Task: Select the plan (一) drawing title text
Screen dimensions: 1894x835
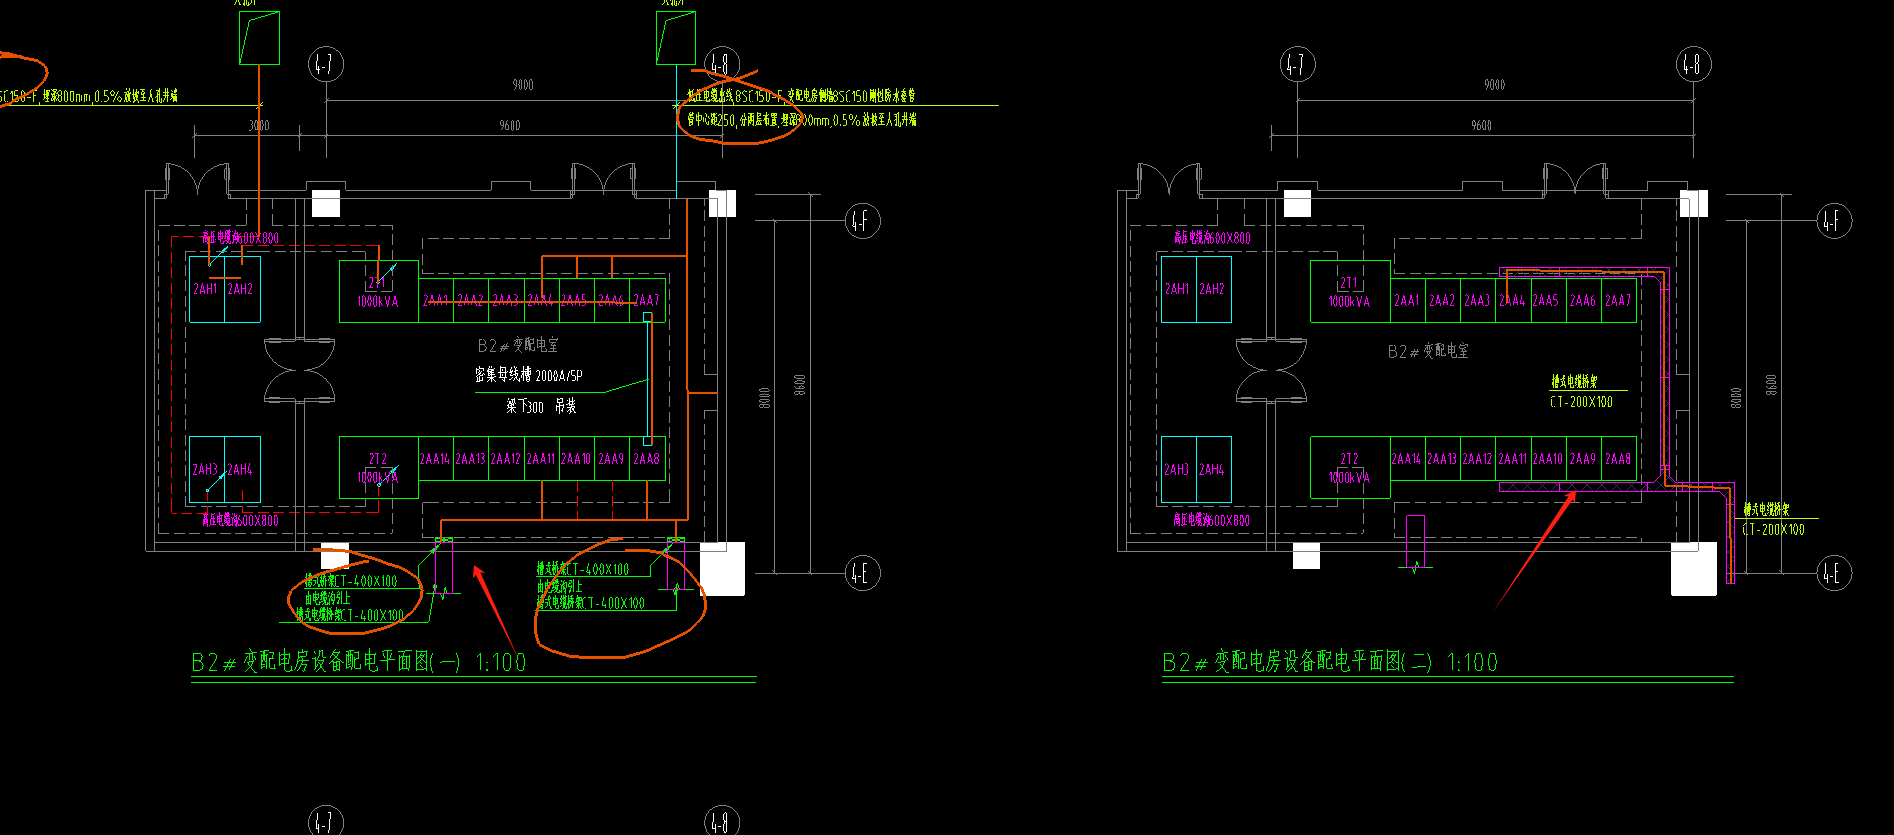Action: click(359, 662)
